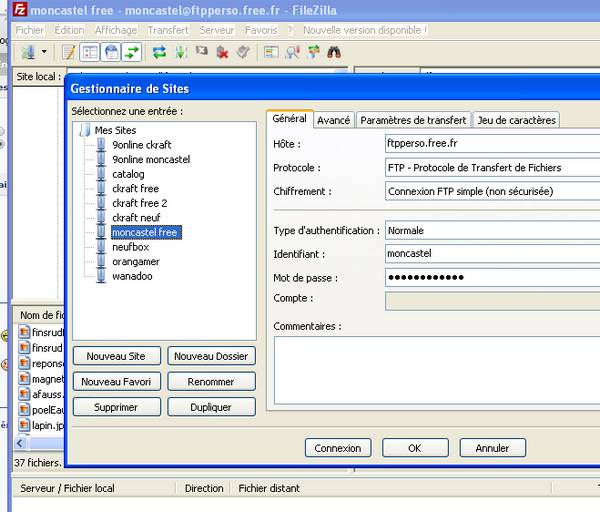Click the Direction queue column header
This screenshot has height=512, width=600.
(x=204, y=488)
